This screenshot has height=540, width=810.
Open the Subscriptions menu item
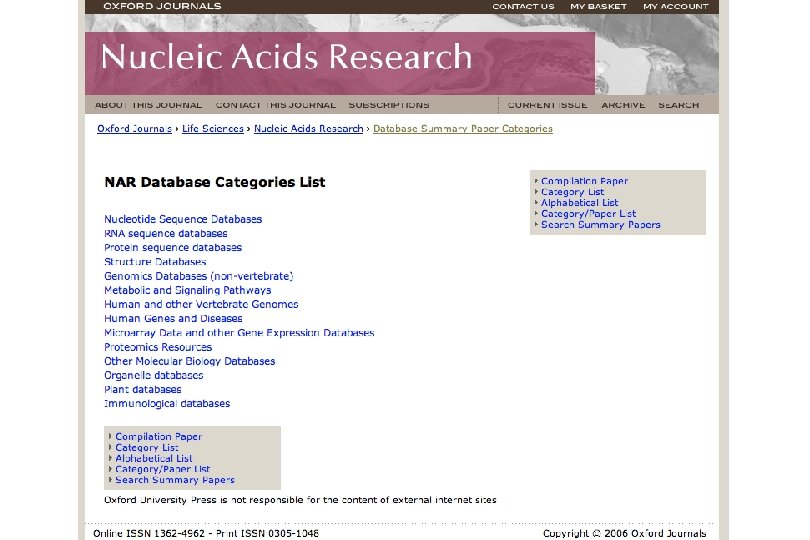(389, 105)
